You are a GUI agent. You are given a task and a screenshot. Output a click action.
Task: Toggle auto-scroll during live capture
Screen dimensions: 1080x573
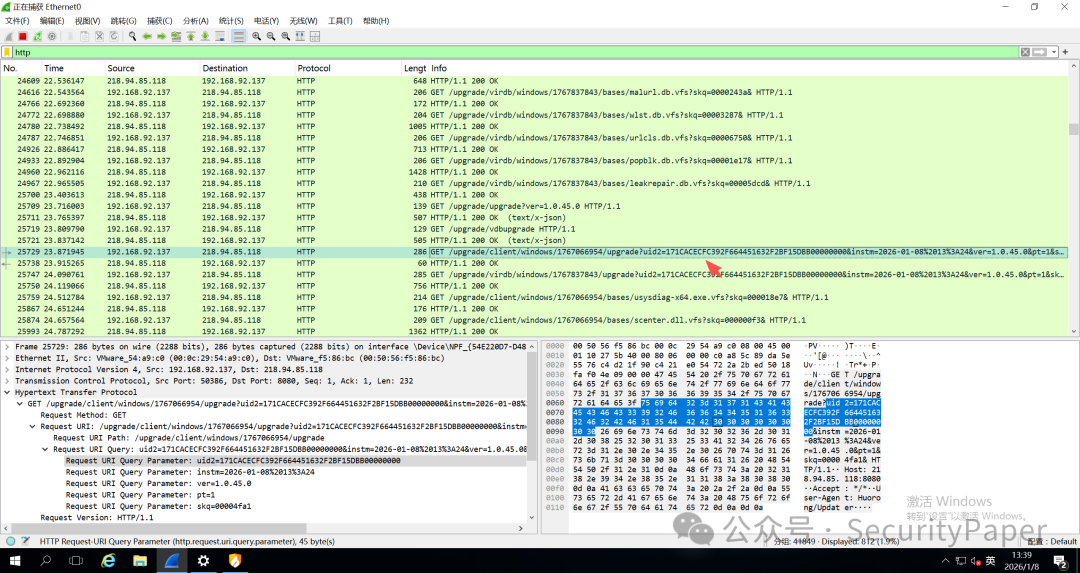click(x=220, y=36)
